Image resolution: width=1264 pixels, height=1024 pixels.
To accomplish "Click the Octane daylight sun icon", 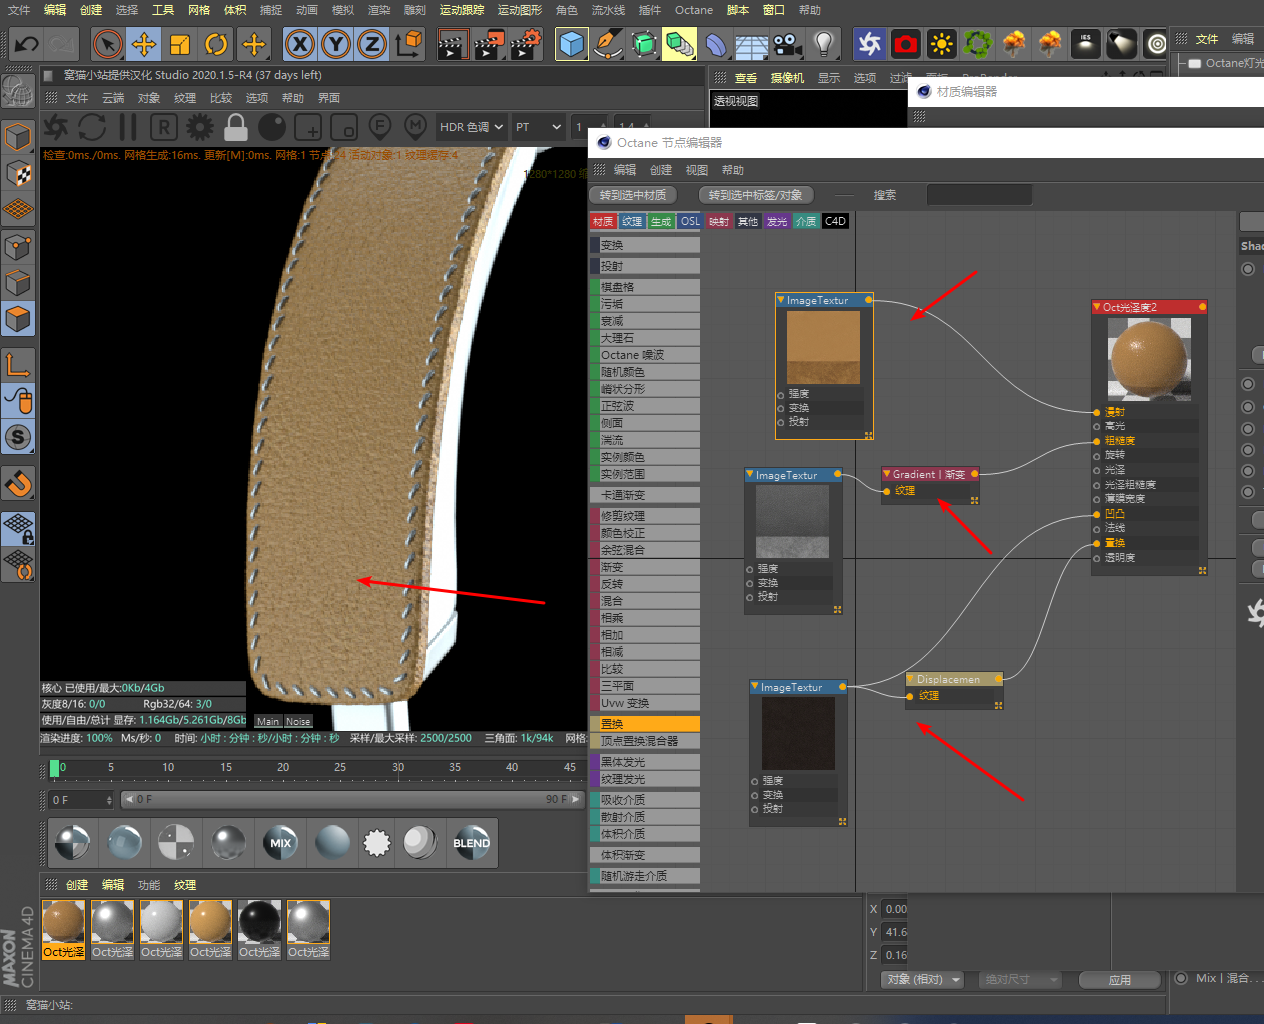I will tap(941, 44).
